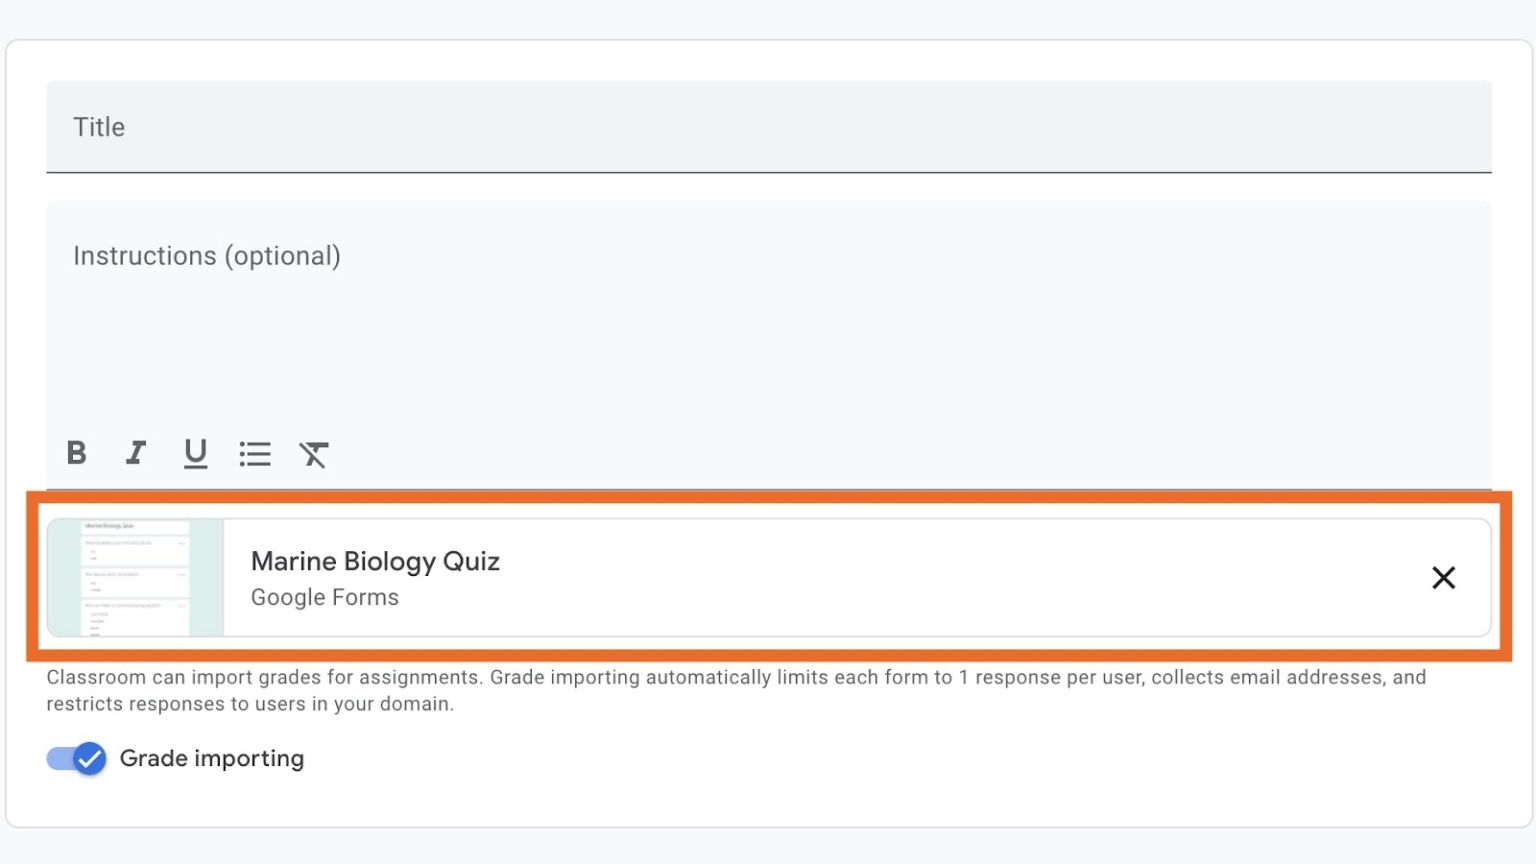Viewport: 1536px width, 864px height.
Task: Apply Italic formatting to instructions text
Action: 135,454
